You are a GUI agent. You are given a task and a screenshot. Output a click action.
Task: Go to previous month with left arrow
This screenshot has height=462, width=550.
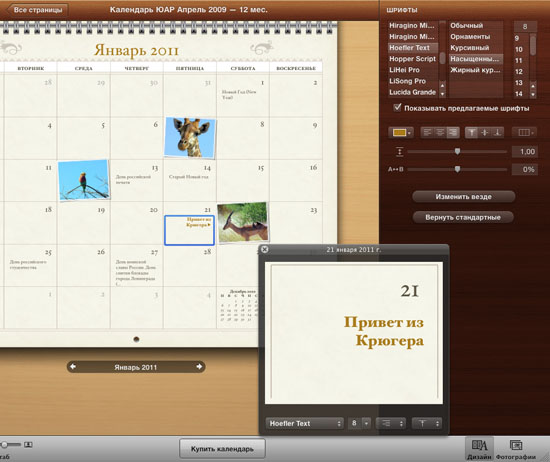click(73, 367)
